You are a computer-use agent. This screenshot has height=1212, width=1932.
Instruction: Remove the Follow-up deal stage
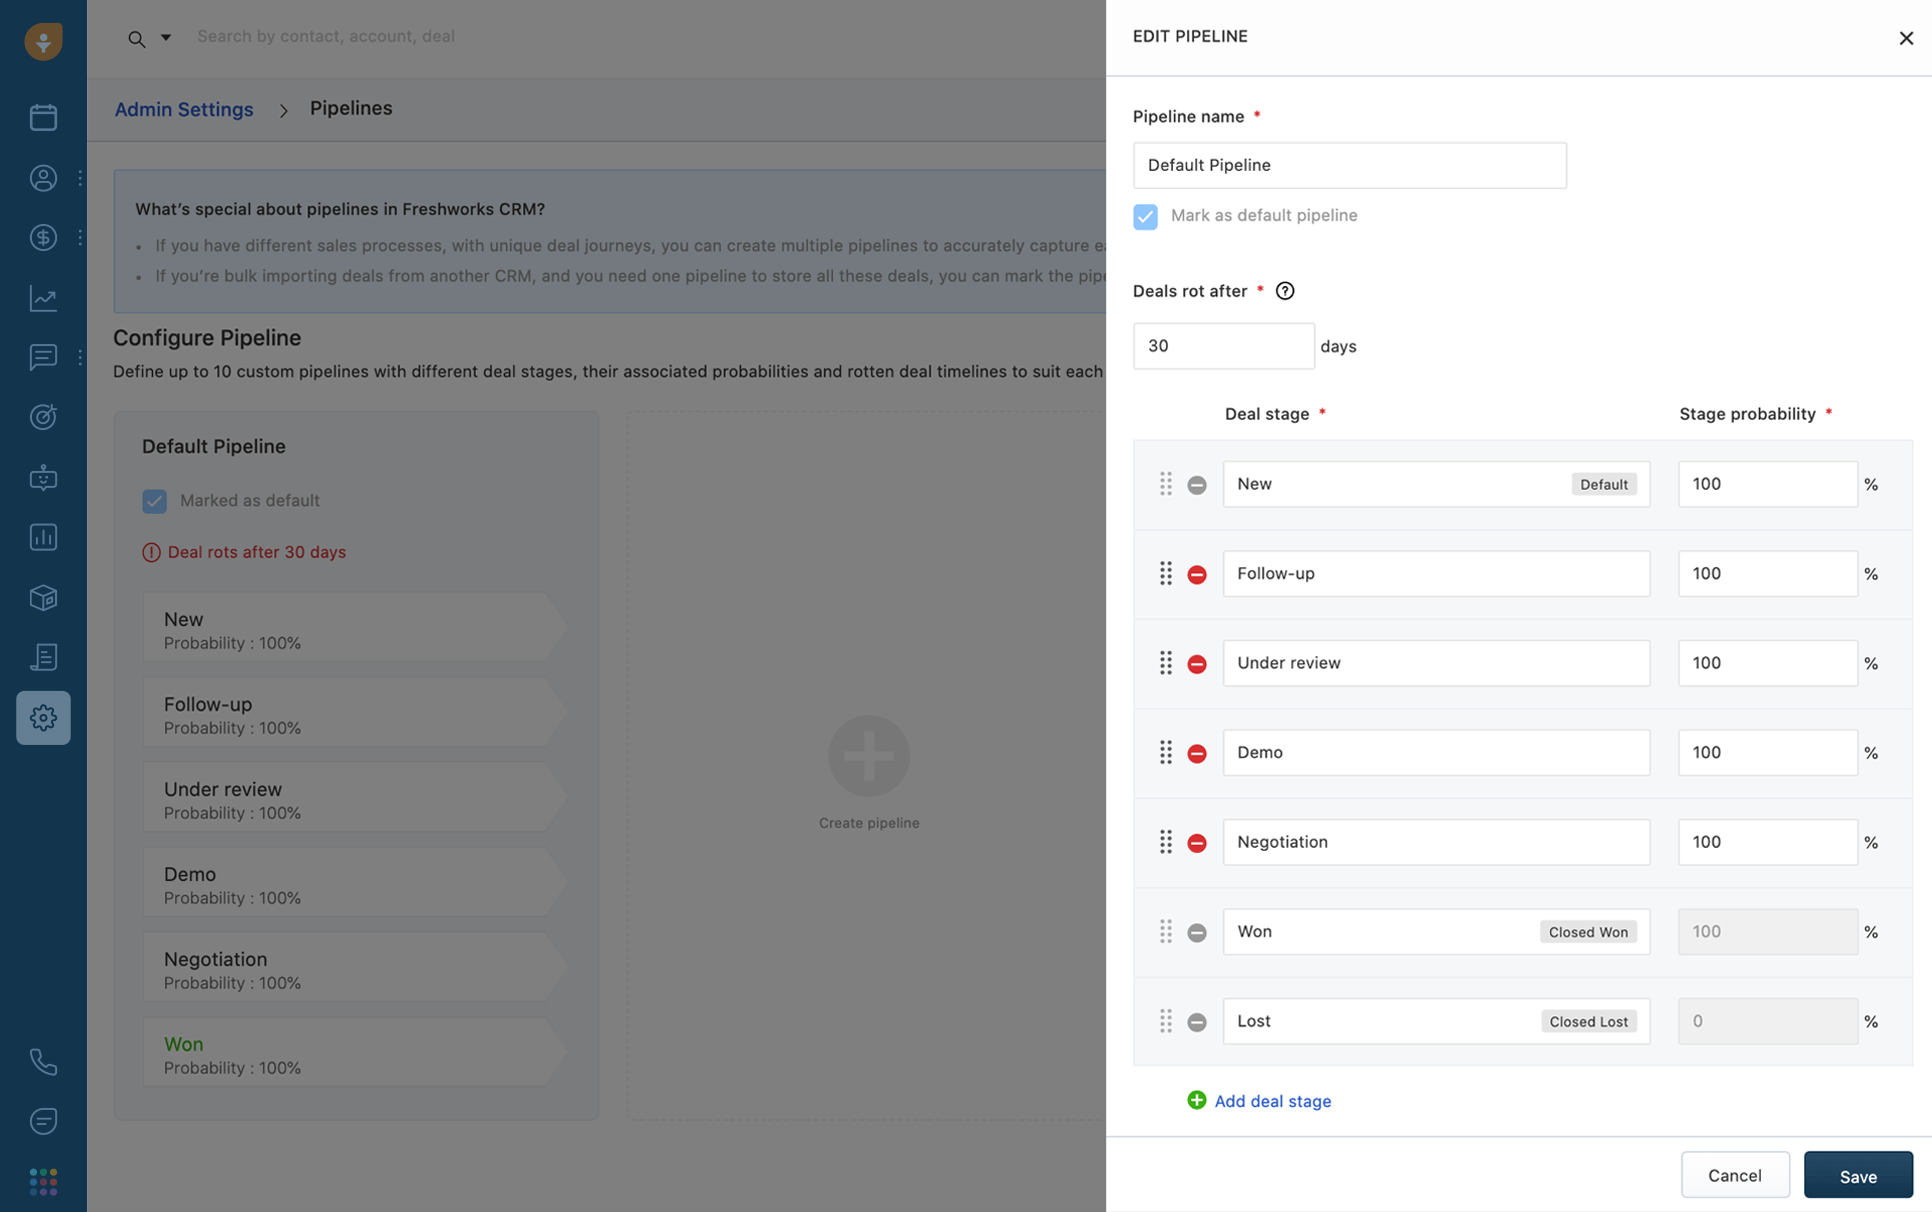[1196, 574]
